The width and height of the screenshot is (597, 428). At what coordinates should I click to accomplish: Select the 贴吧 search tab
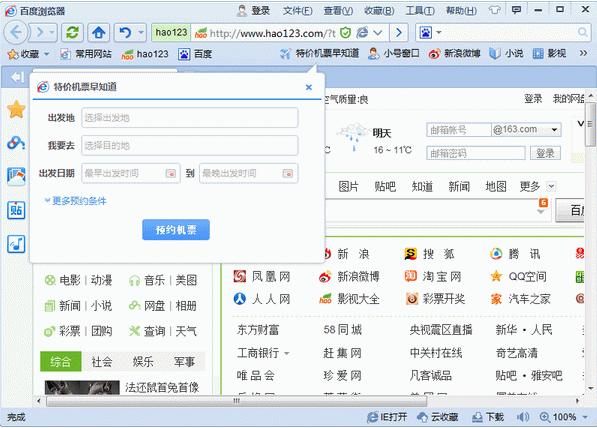(x=385, y=187)
